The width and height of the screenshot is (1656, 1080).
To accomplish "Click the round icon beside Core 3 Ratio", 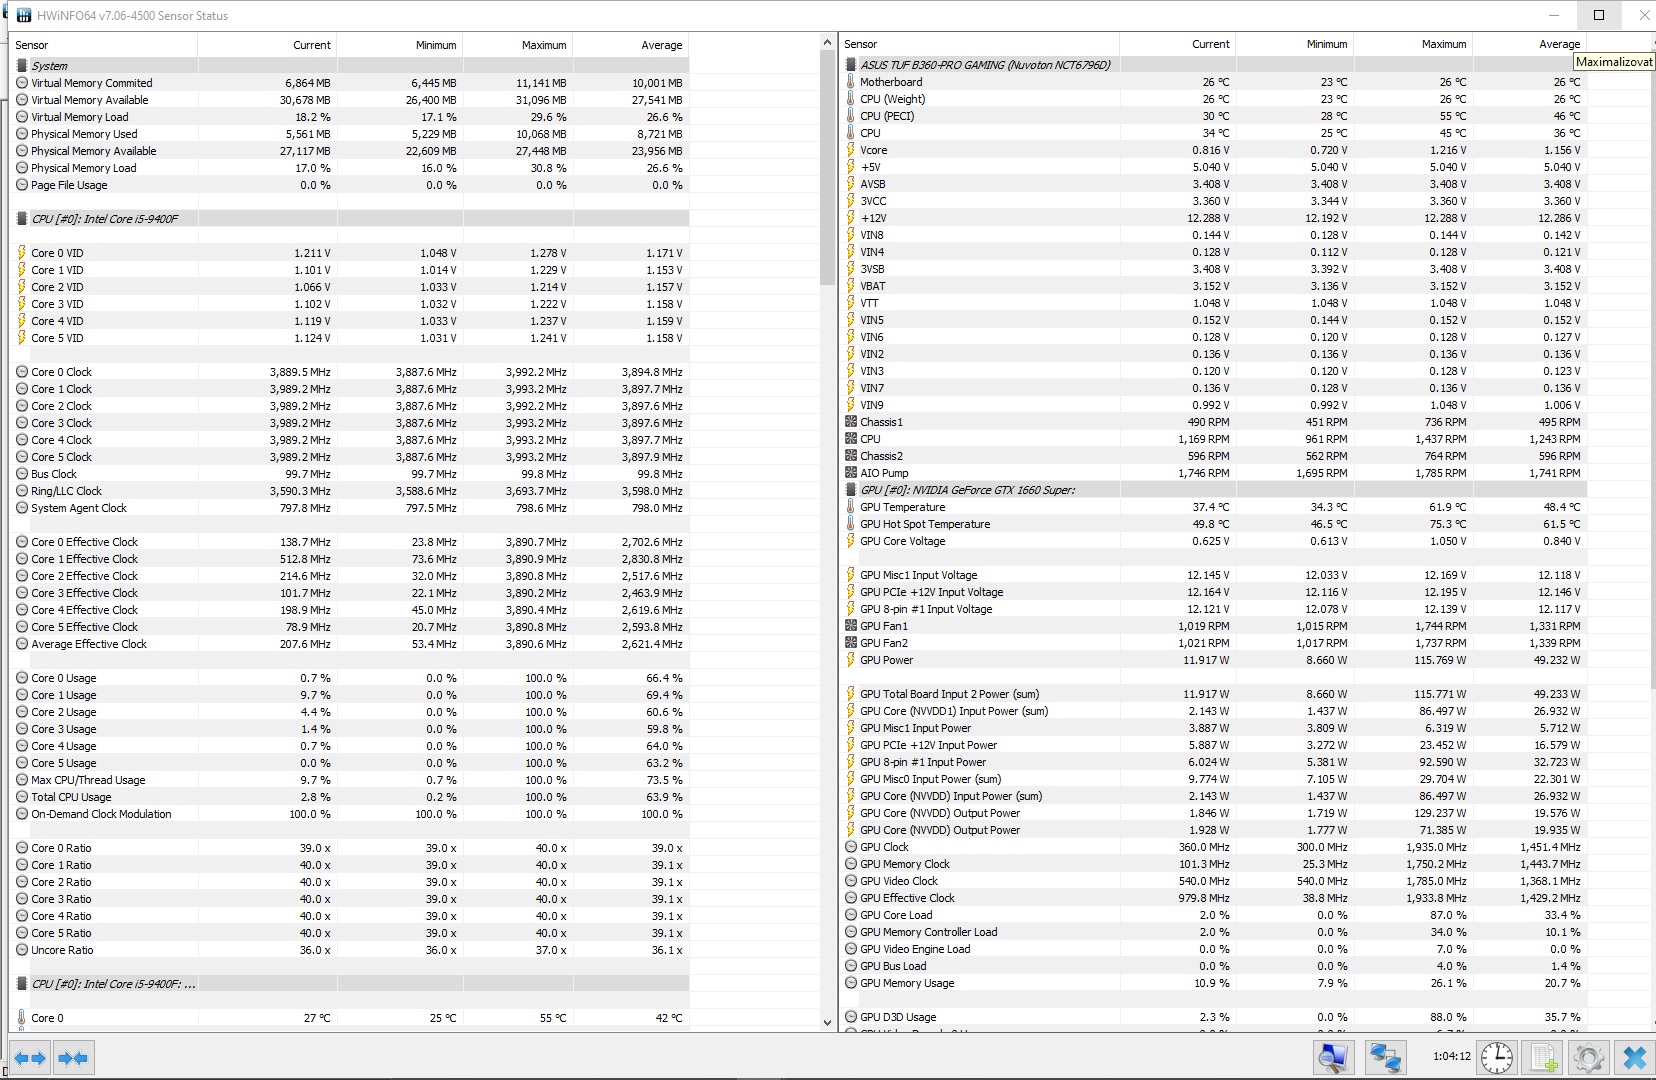I will click(x=22, y=899).
